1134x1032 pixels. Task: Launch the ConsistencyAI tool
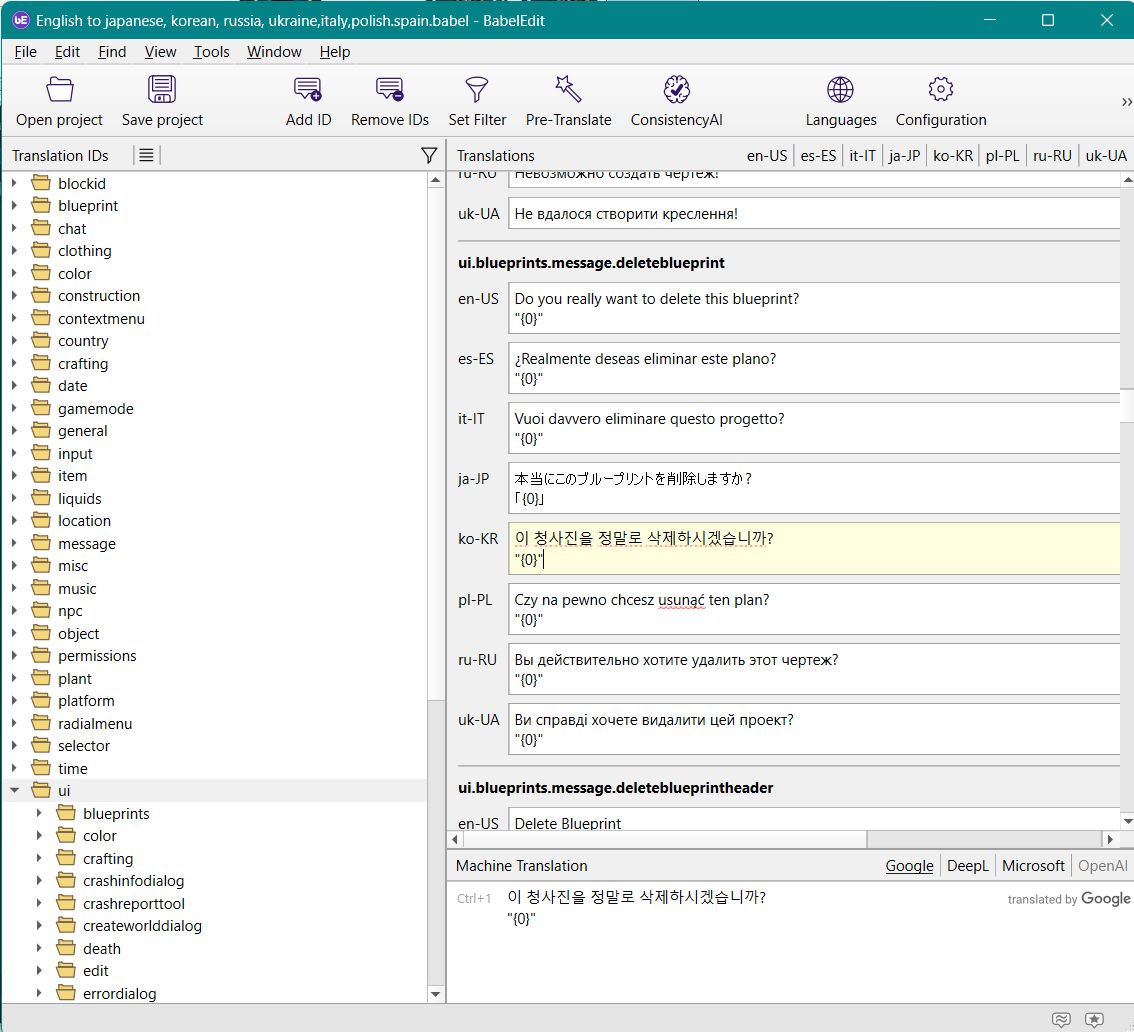676,90
